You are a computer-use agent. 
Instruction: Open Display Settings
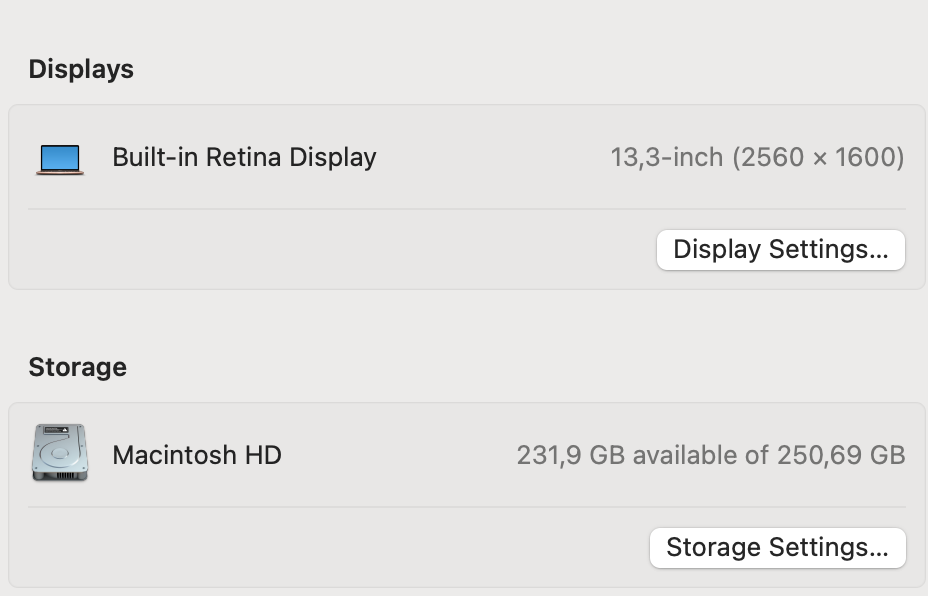pos(780,249)
